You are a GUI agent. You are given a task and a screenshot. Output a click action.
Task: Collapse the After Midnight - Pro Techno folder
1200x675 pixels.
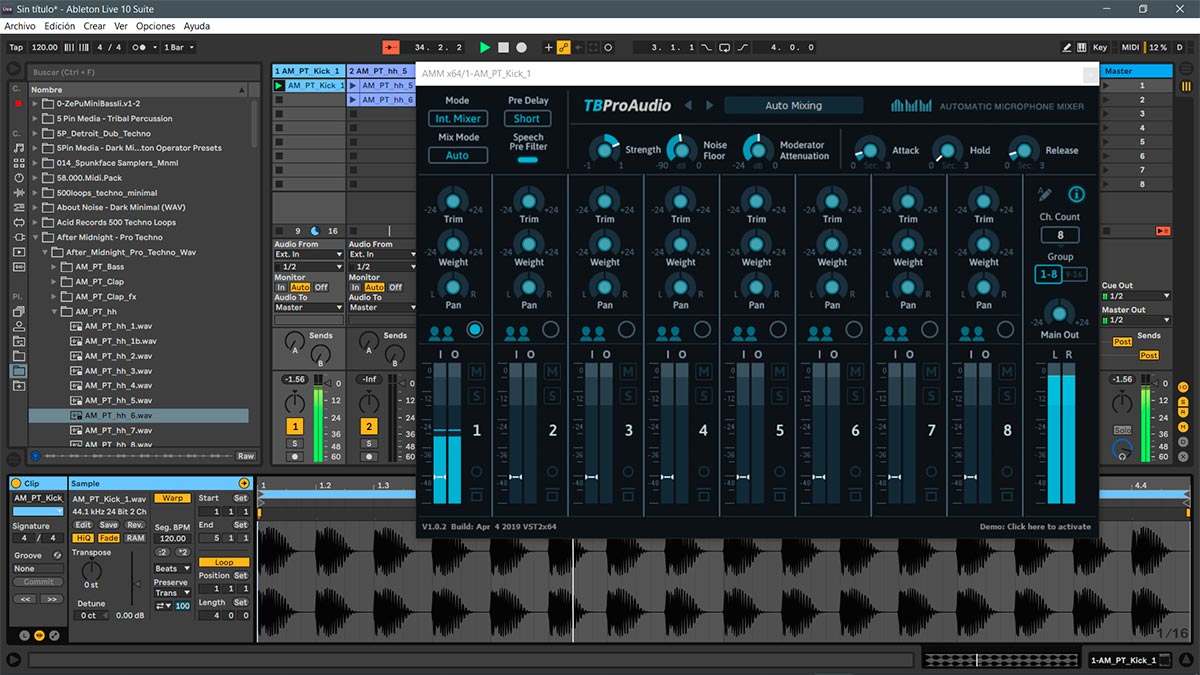pyautogui.click(x=35, y=238)
